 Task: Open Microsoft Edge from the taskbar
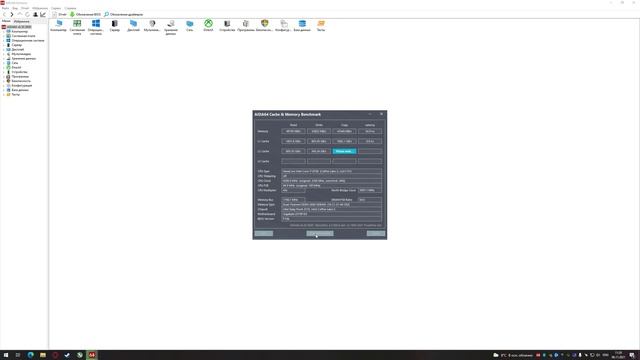[31, 355]
